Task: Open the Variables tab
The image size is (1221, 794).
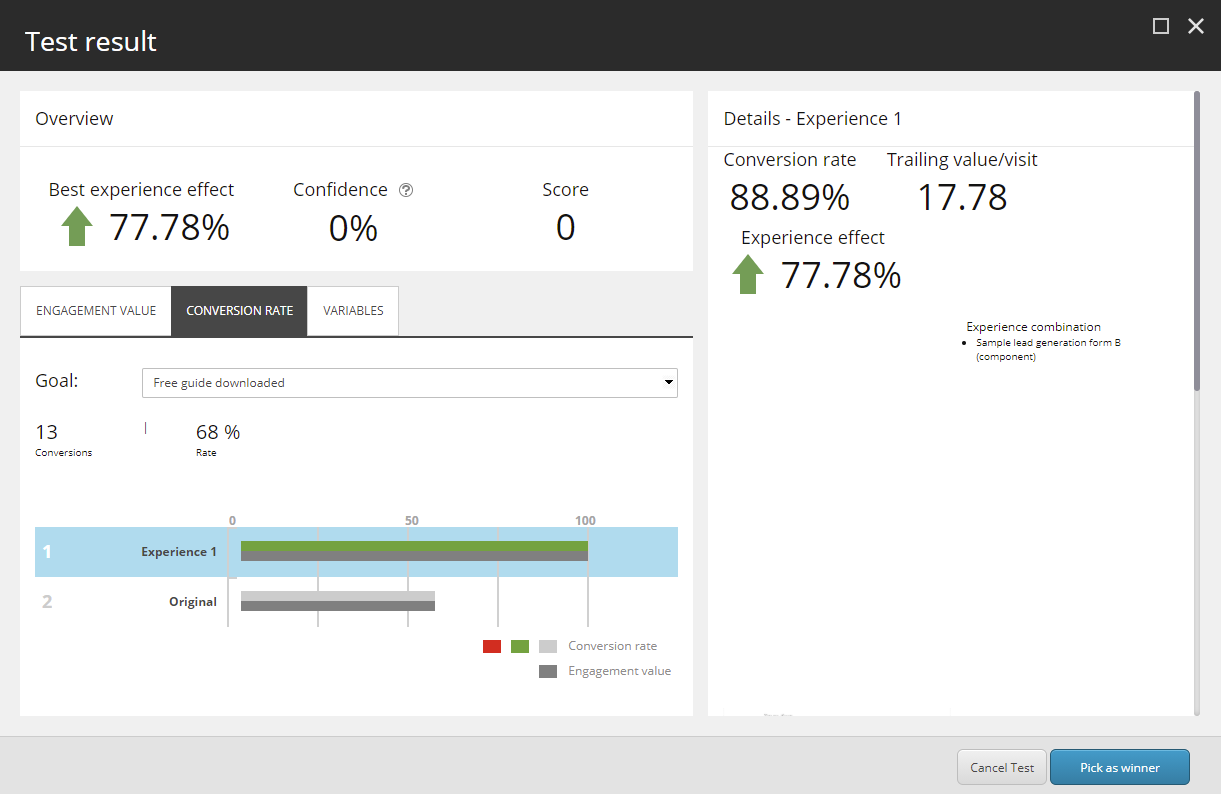Action: (353, 311)
